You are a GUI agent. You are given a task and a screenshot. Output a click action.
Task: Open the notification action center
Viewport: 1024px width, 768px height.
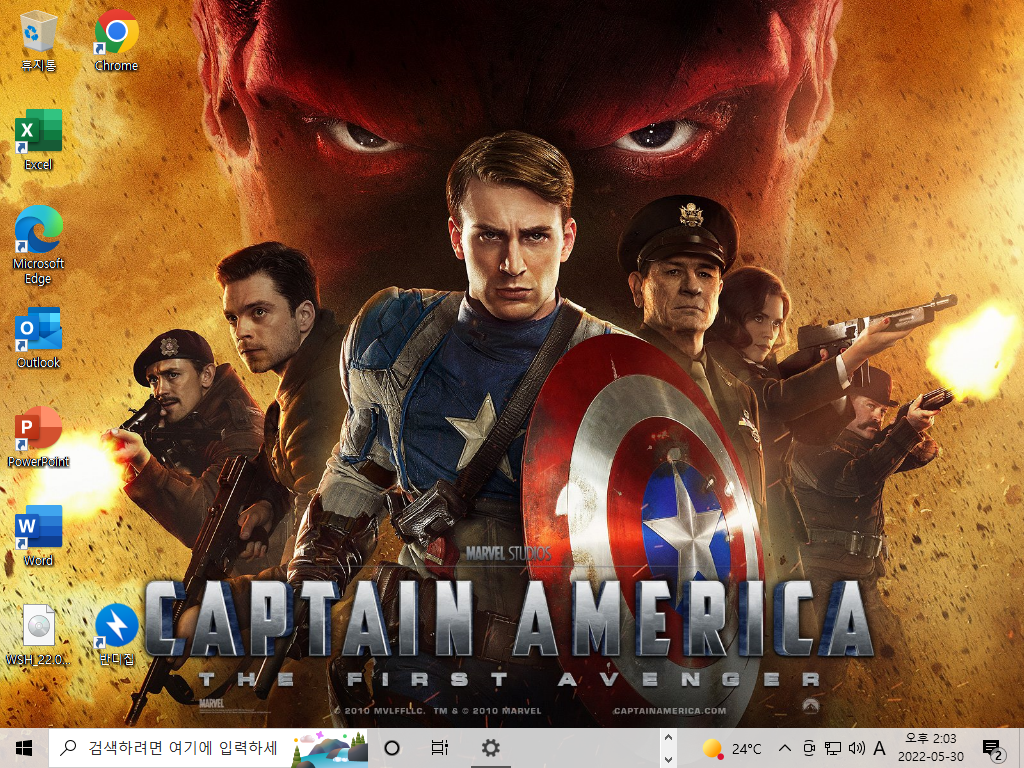(x=993, y=749)
